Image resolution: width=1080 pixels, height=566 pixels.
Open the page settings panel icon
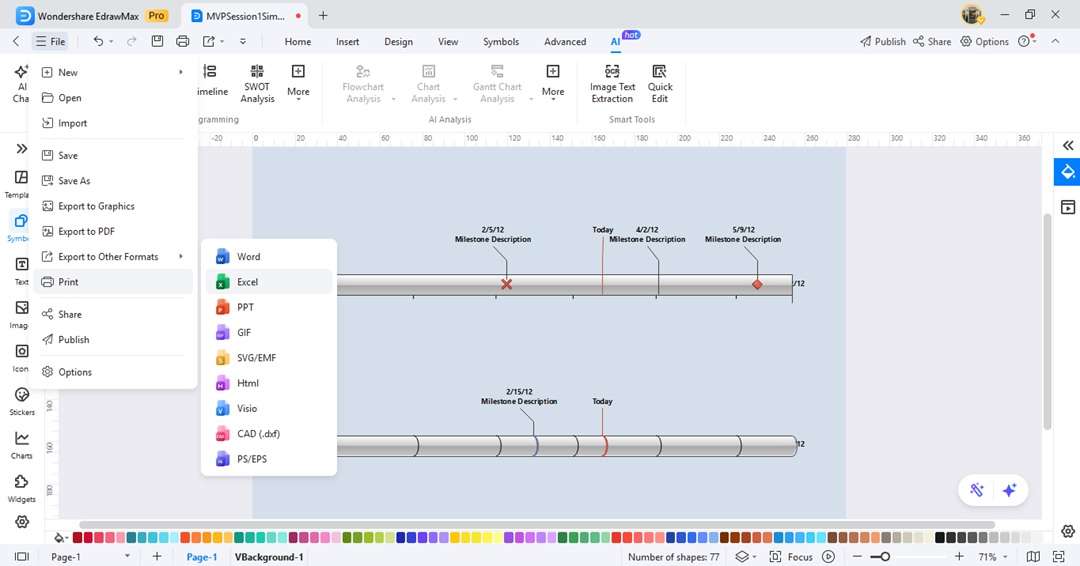click(1068, 207)
